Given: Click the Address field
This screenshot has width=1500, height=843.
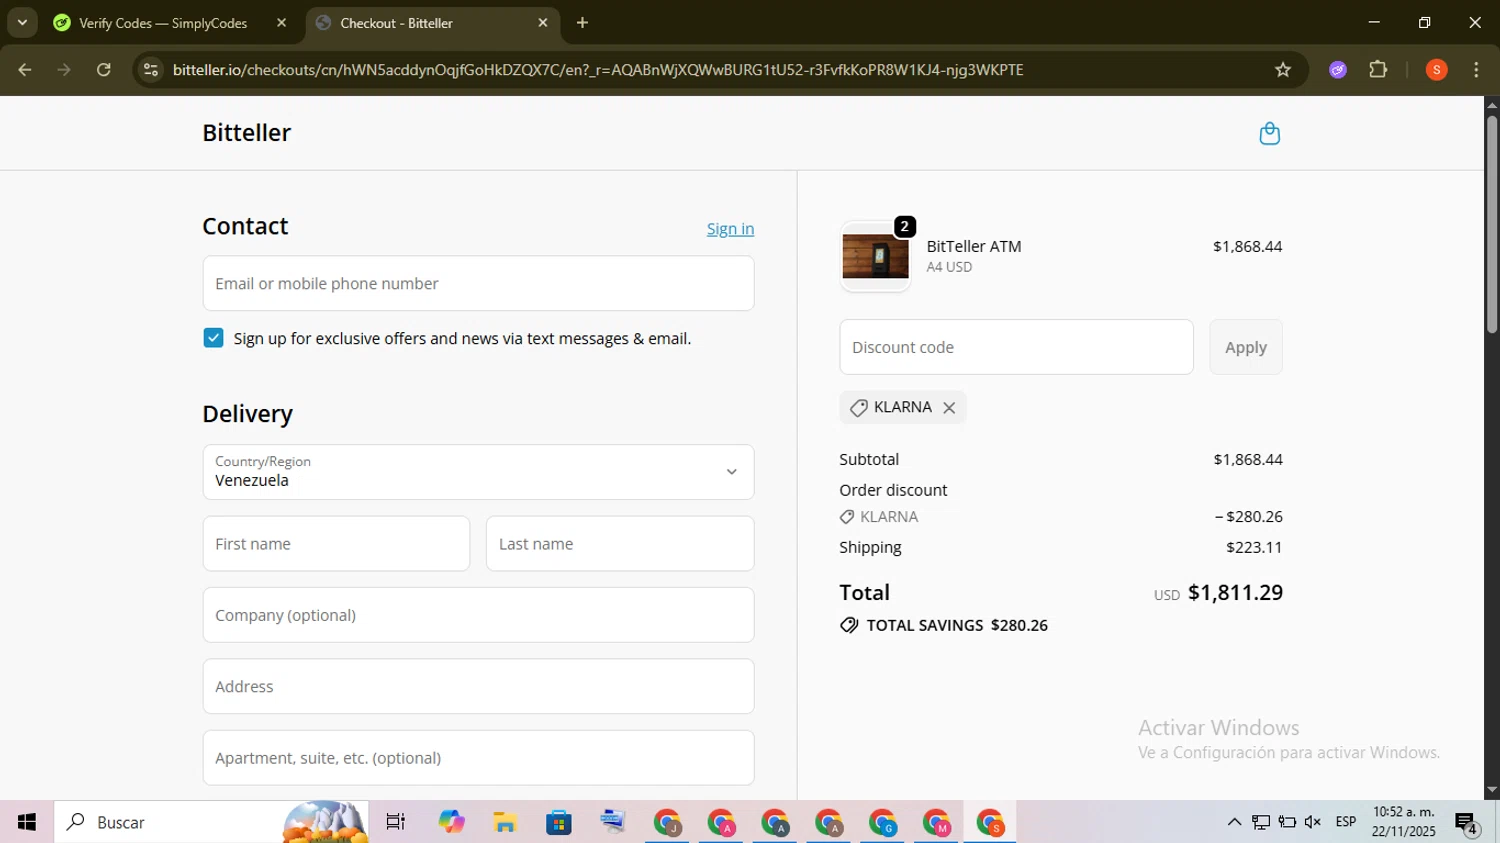Looking at the screenshot, I should tap(478, 686).
